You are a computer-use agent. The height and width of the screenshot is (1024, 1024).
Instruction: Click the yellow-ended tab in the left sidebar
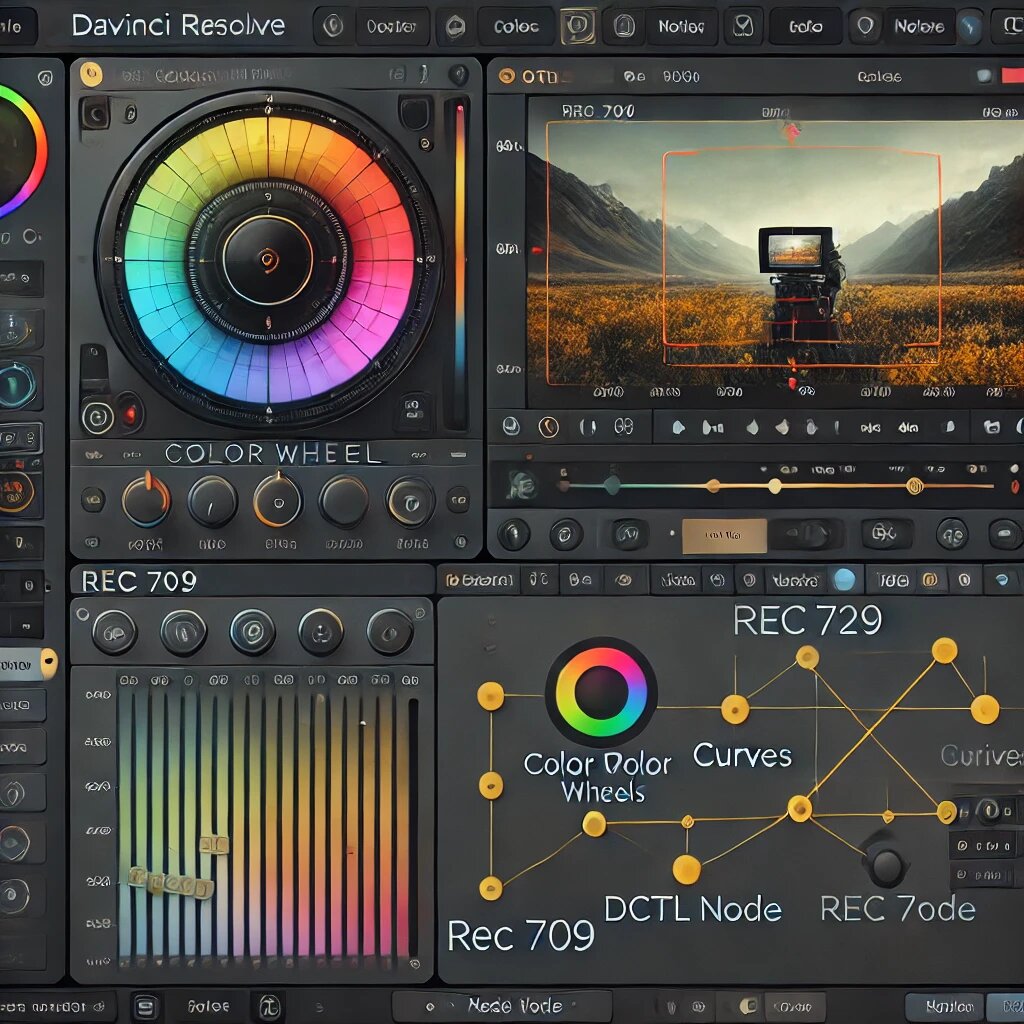28,665
